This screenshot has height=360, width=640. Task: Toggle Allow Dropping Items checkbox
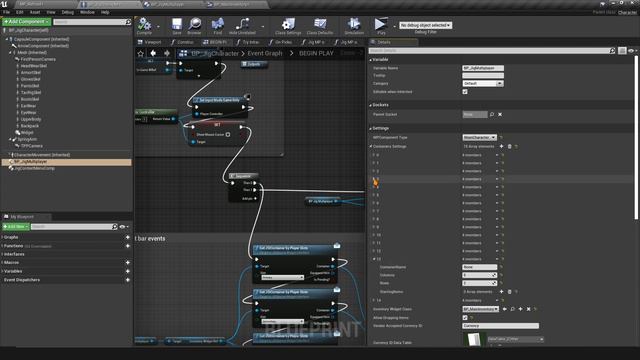(x=465, y=318)
